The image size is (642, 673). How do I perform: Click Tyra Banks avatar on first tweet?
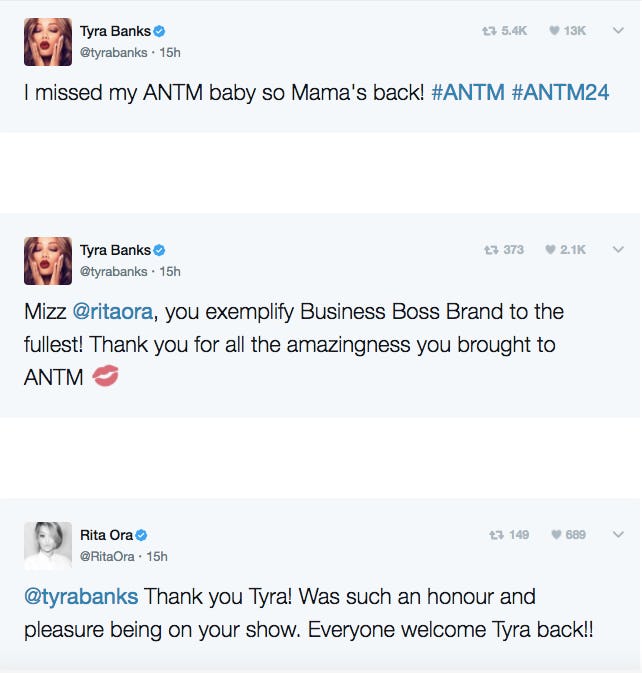48,41
